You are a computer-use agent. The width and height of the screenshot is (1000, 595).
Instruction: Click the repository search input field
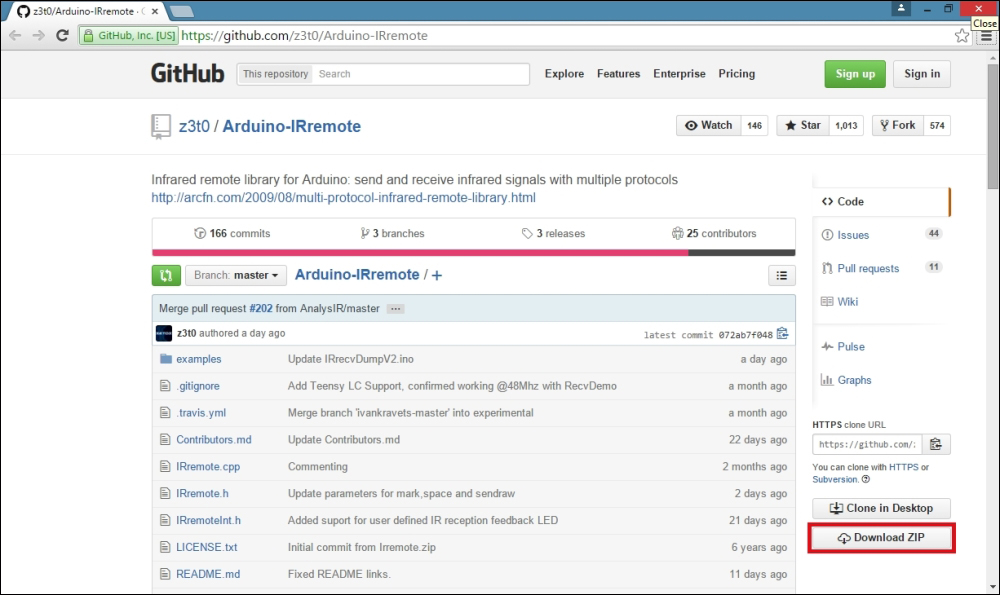click(422, 74)
